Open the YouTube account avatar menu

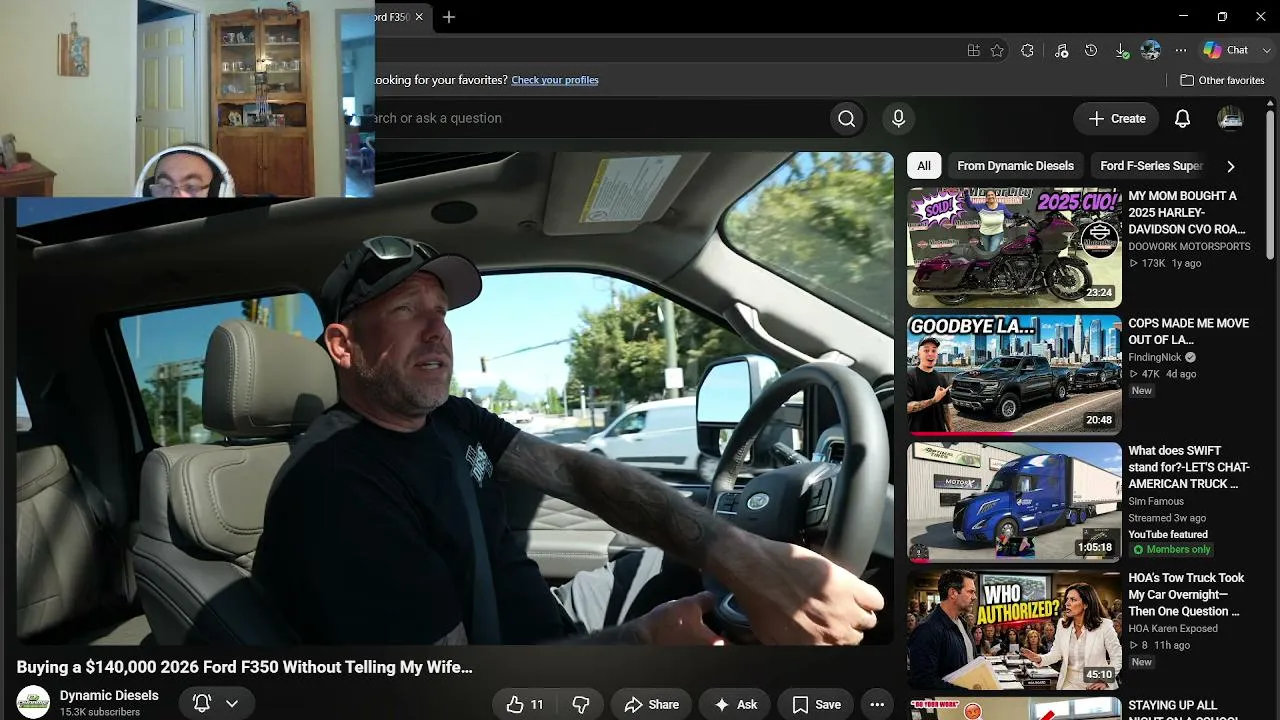coord(1230,119)
